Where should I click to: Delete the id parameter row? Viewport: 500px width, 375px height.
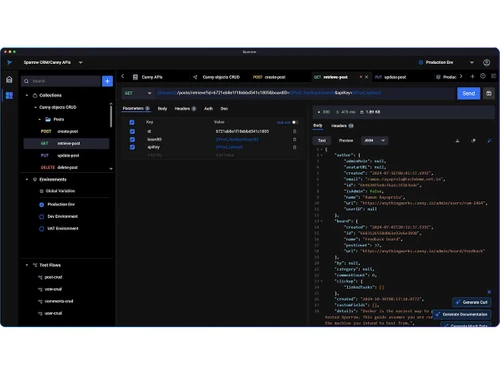coord(294,131)
